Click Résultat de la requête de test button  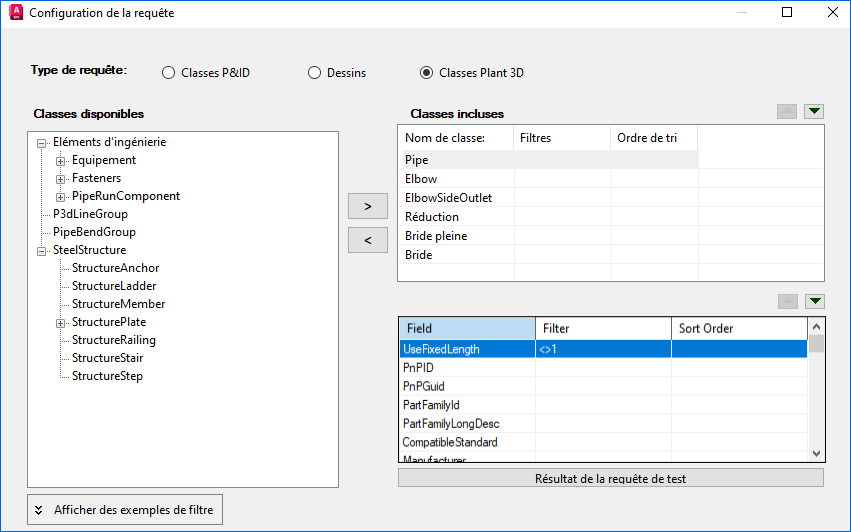click(610, 478)
